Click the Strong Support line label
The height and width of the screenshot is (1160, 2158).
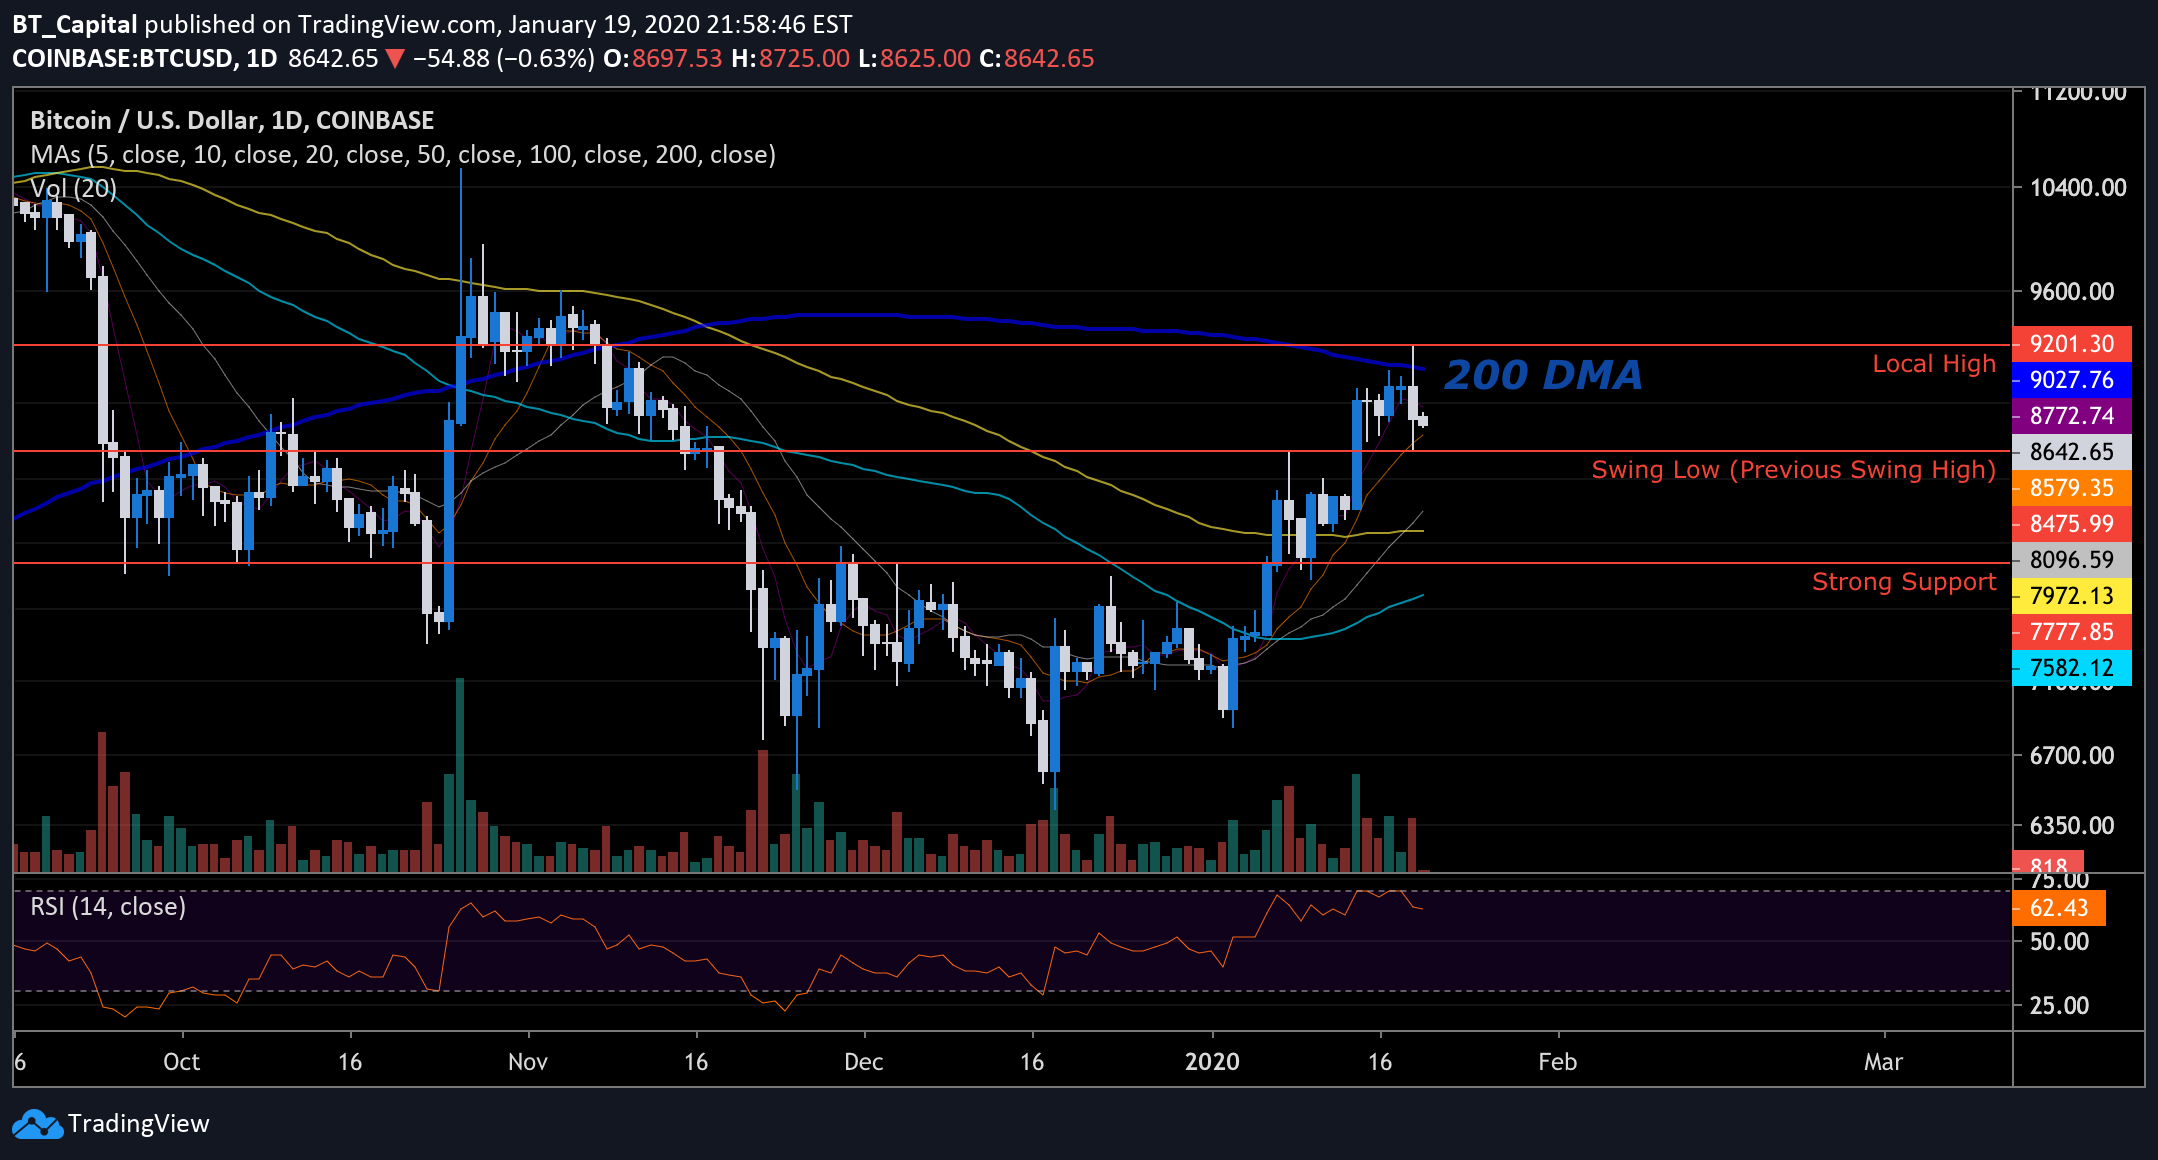[x=1904, y=582]
